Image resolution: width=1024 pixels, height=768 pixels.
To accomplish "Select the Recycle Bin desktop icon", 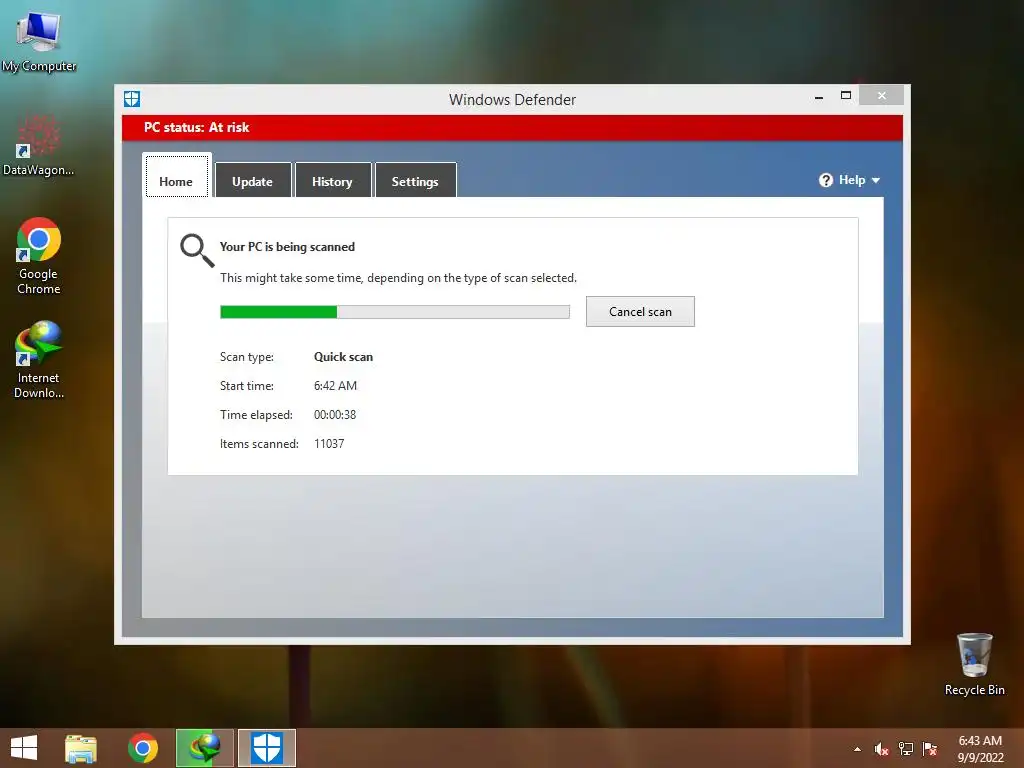I will [x=974, y=664].
